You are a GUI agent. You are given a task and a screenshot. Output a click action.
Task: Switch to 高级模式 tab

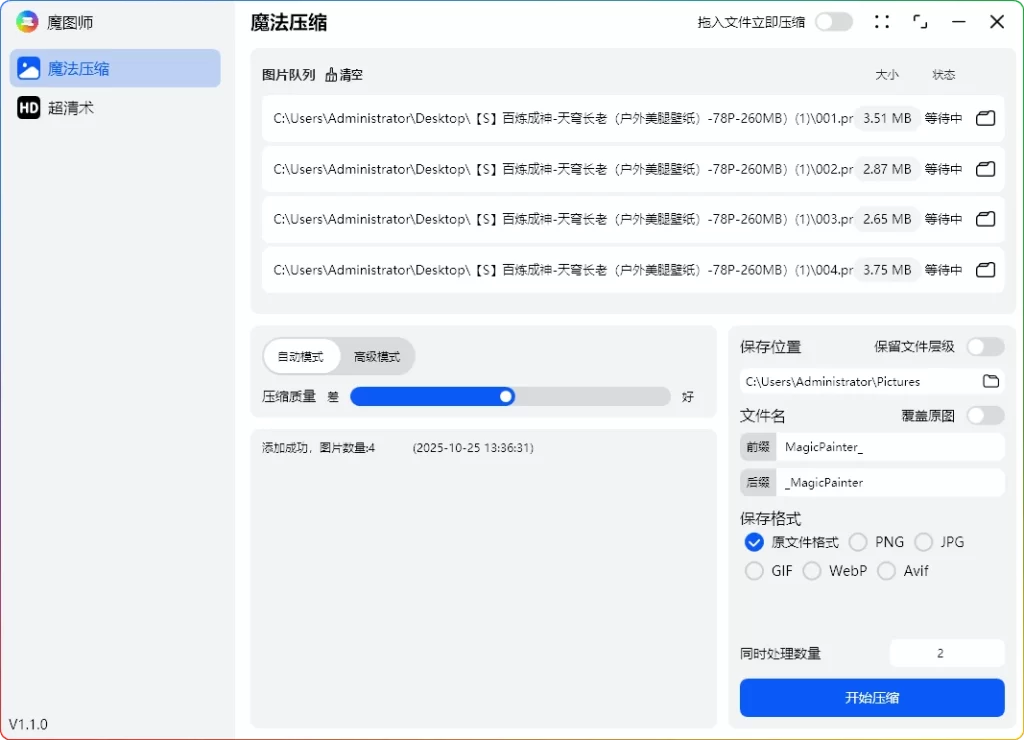376,357
